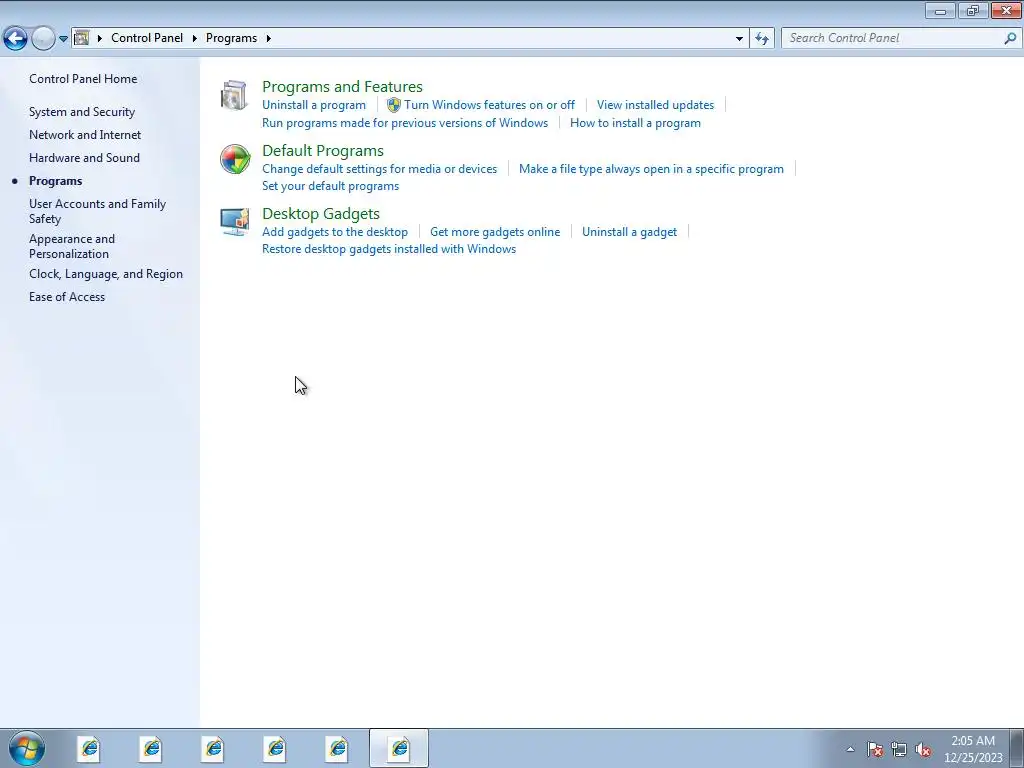Open the Desktop Gadgets heading
Viewport: 1024px width, 768px height.
(321, 214)
